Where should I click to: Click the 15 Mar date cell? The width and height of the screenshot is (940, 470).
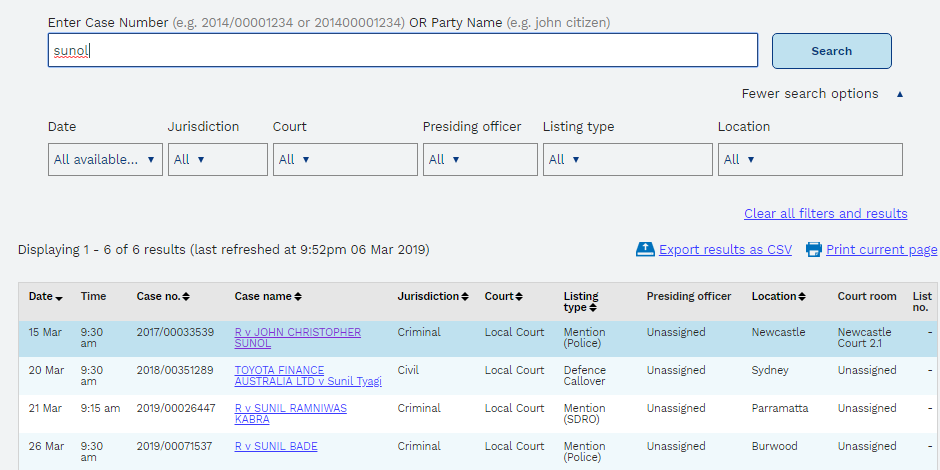point(45,332)
